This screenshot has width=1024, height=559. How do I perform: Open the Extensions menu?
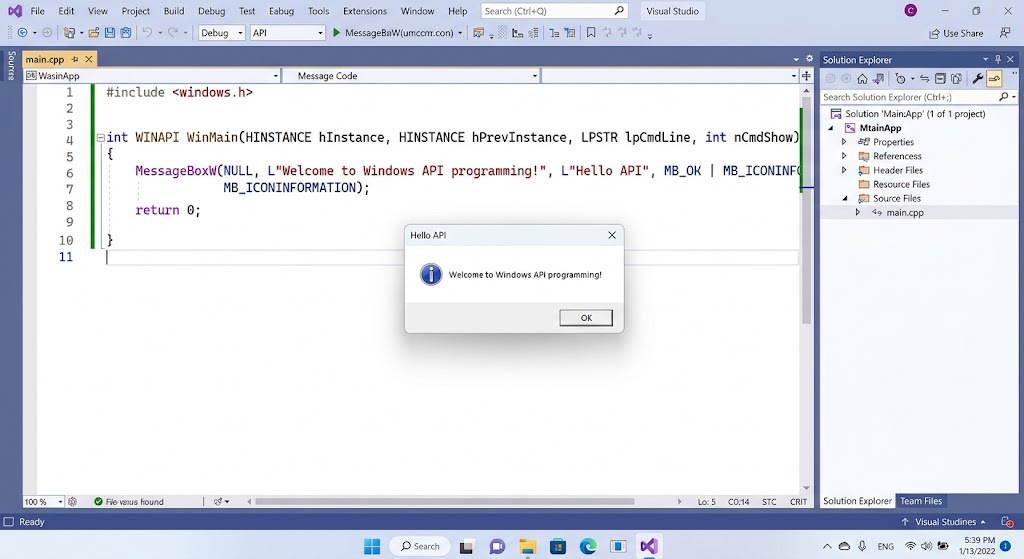[365, 11]
